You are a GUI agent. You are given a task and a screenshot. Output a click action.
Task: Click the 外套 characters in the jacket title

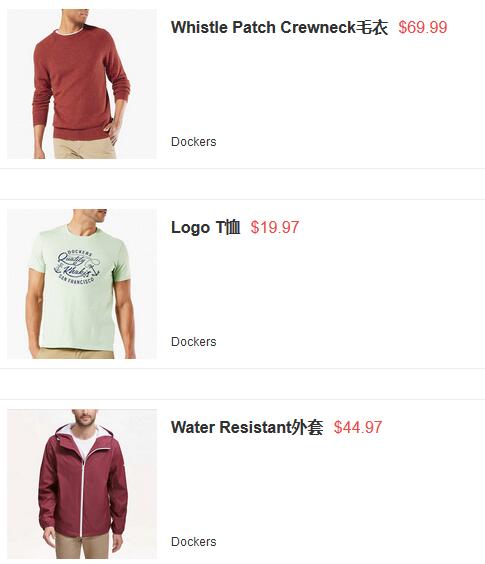point(307,427)
